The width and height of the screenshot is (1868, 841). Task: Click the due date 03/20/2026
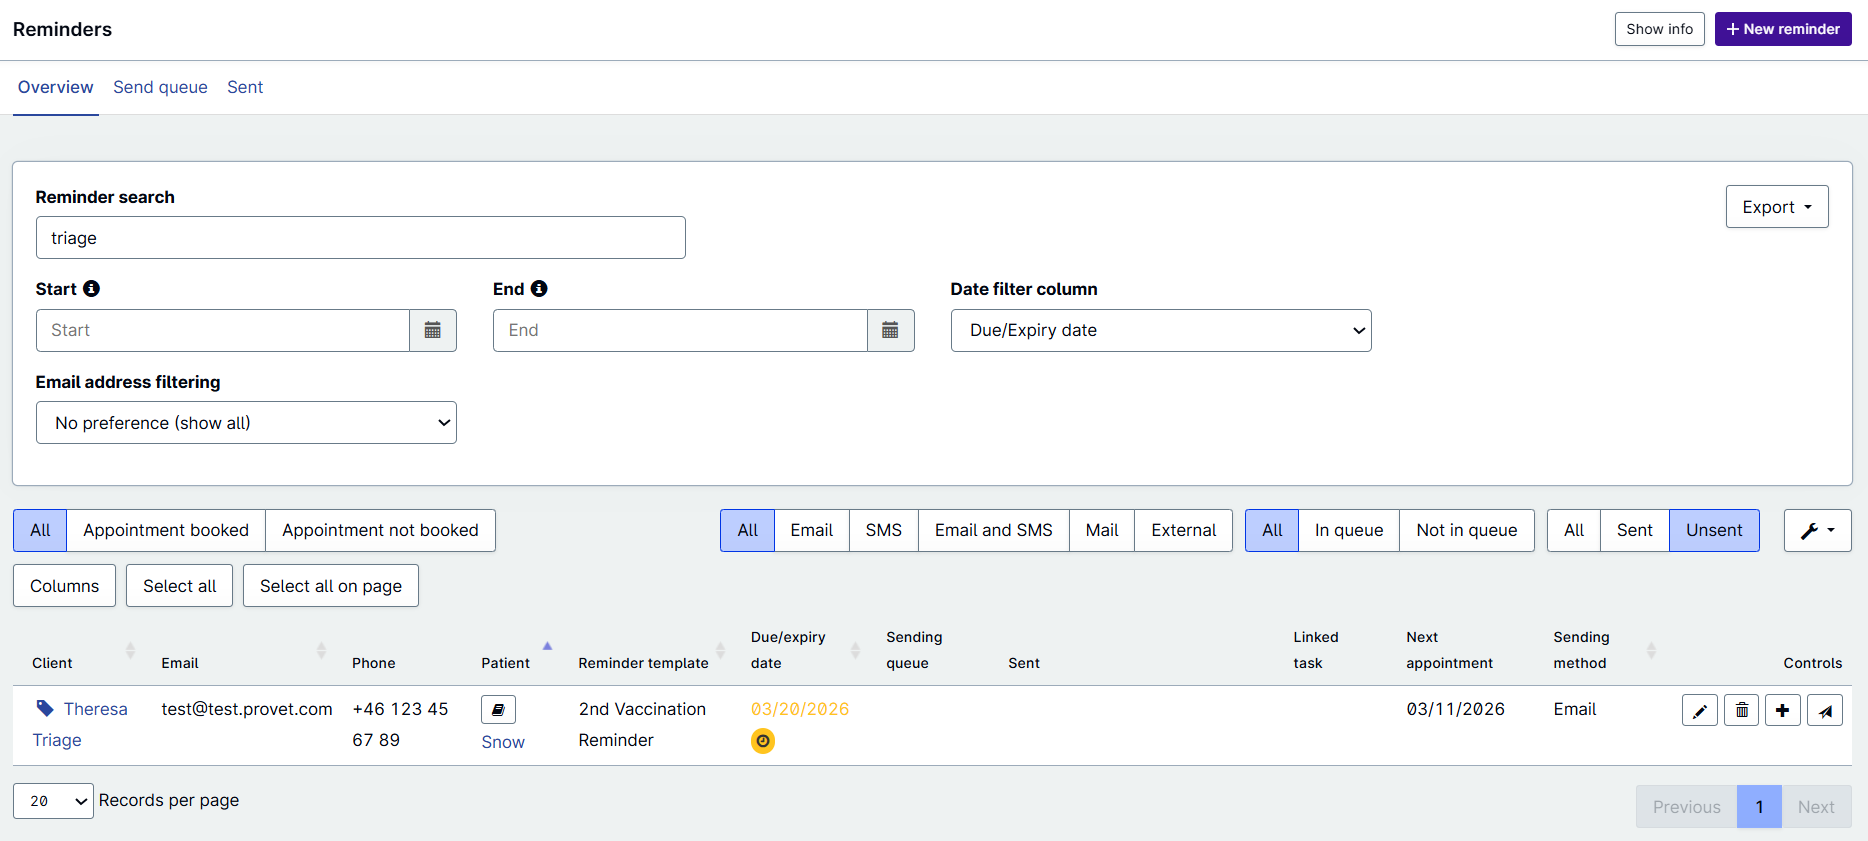[x=800, y=709]
